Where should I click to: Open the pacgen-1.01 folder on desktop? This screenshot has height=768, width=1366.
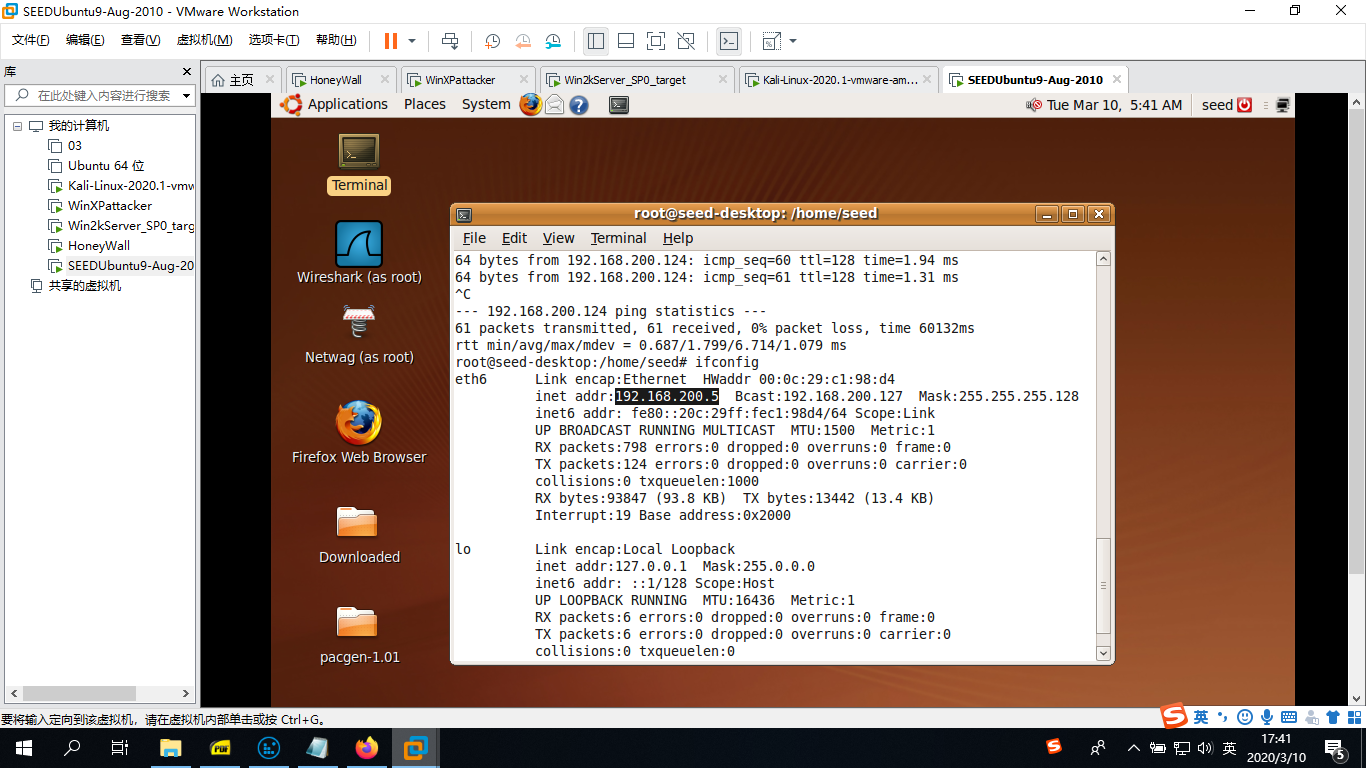click(x=359, y=634)
